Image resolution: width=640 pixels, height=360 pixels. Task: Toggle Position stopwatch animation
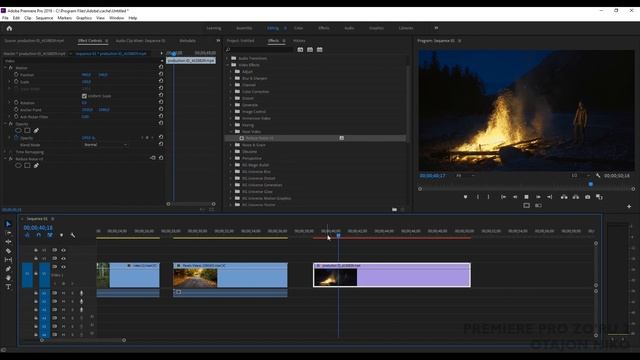16,75
